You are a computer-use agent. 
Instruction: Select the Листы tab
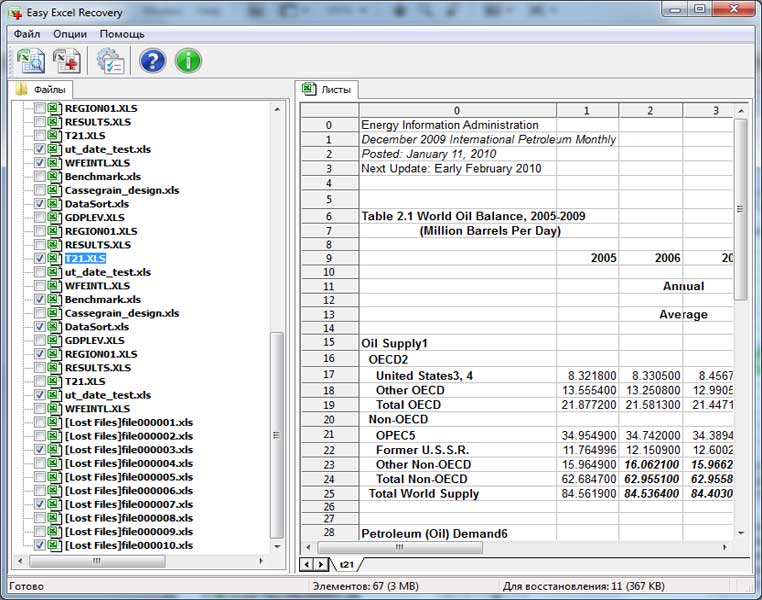(327, 89)
